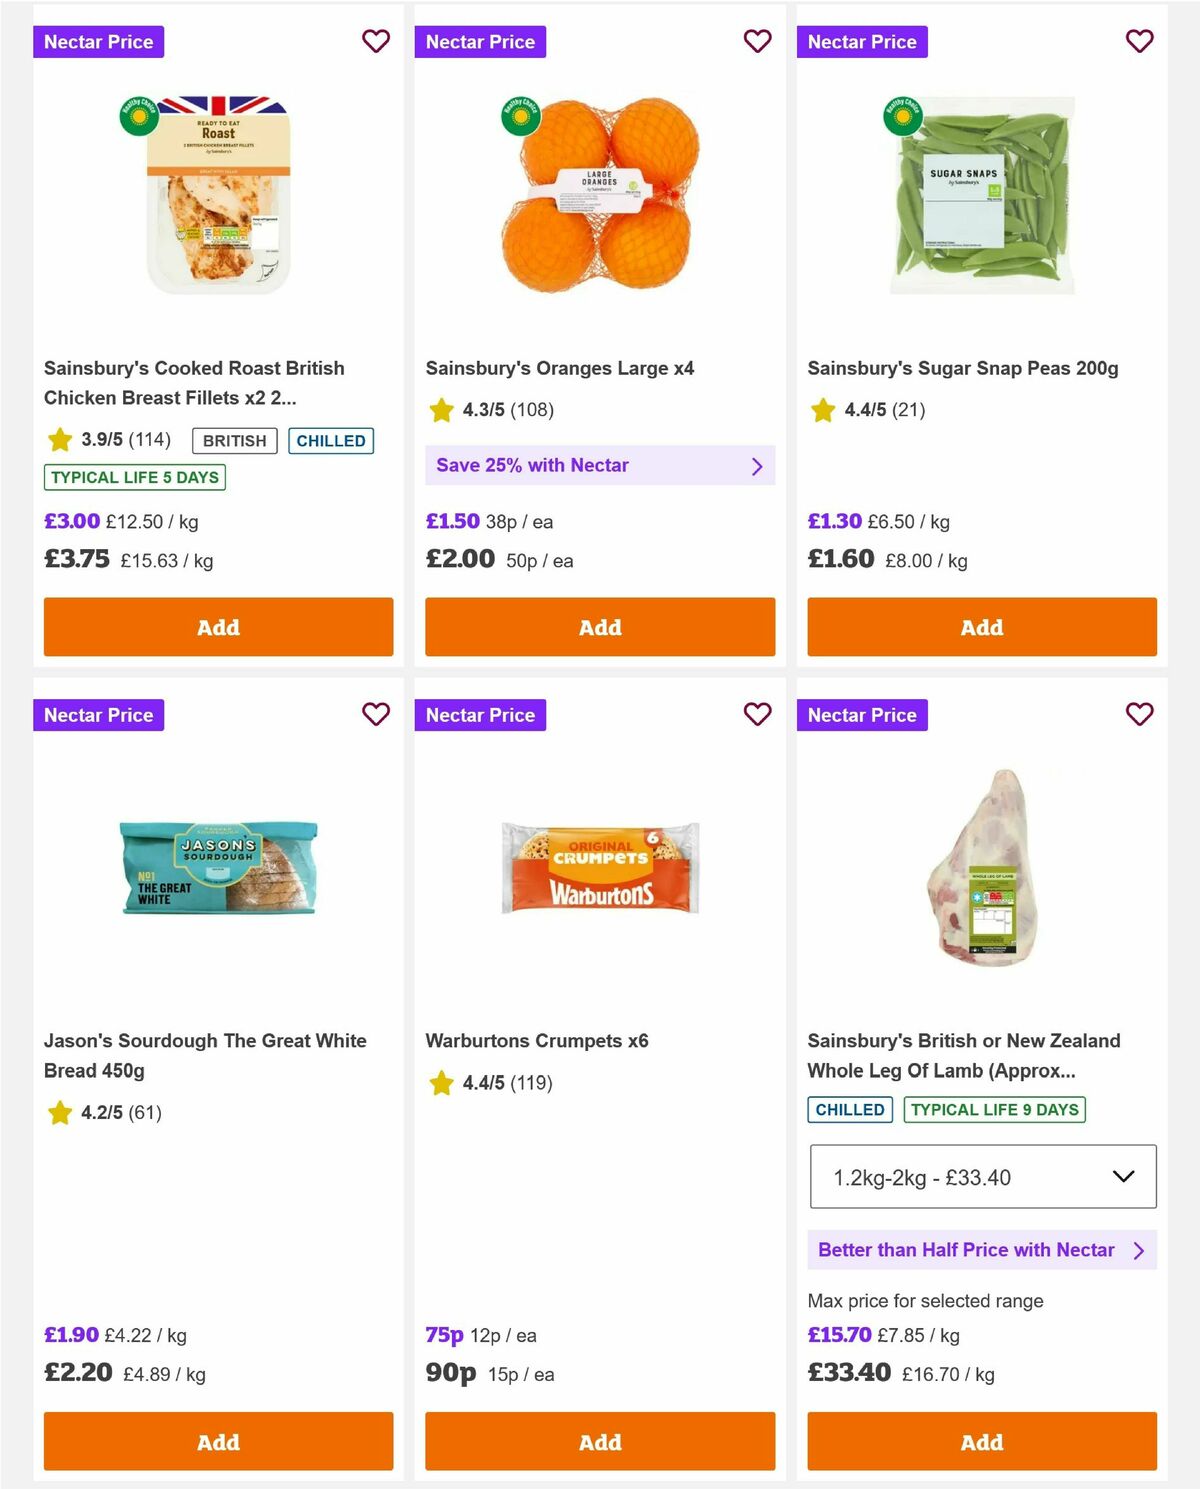Image resolution: width=1200 pixels, height=1489 pixels.
Task: Click the star icon beside Jason's Sourdough rating
Action: pos(58,1113)
